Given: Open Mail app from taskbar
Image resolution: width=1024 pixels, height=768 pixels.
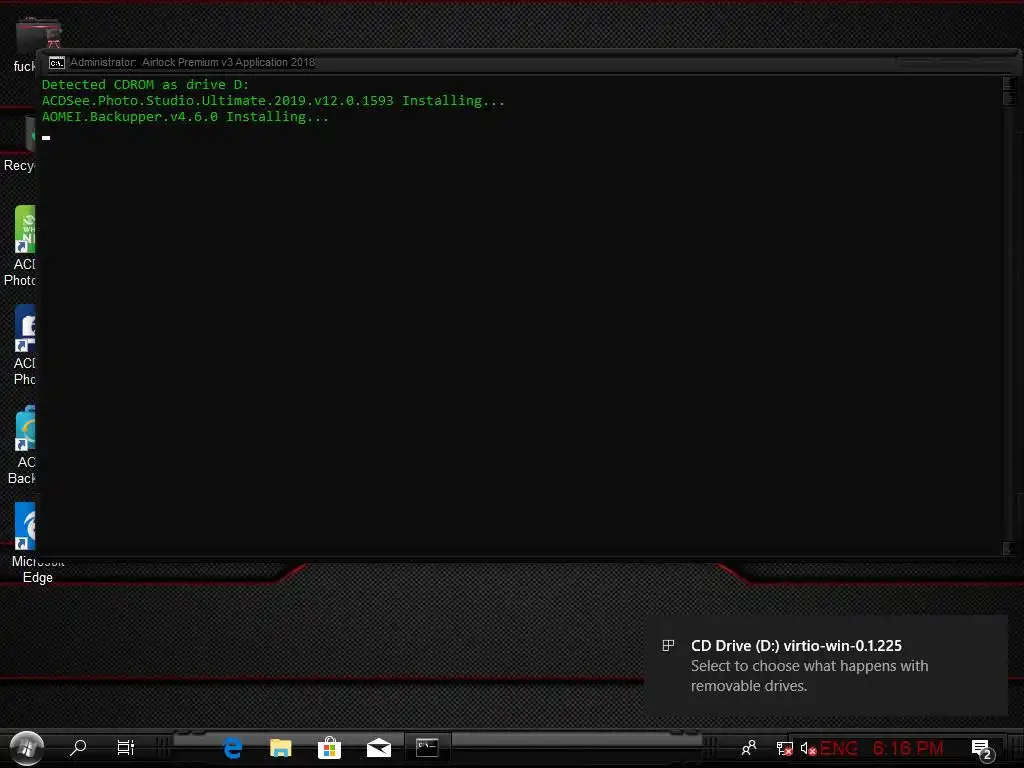Looking at the screenshot, I should click(x=379, y=748).
